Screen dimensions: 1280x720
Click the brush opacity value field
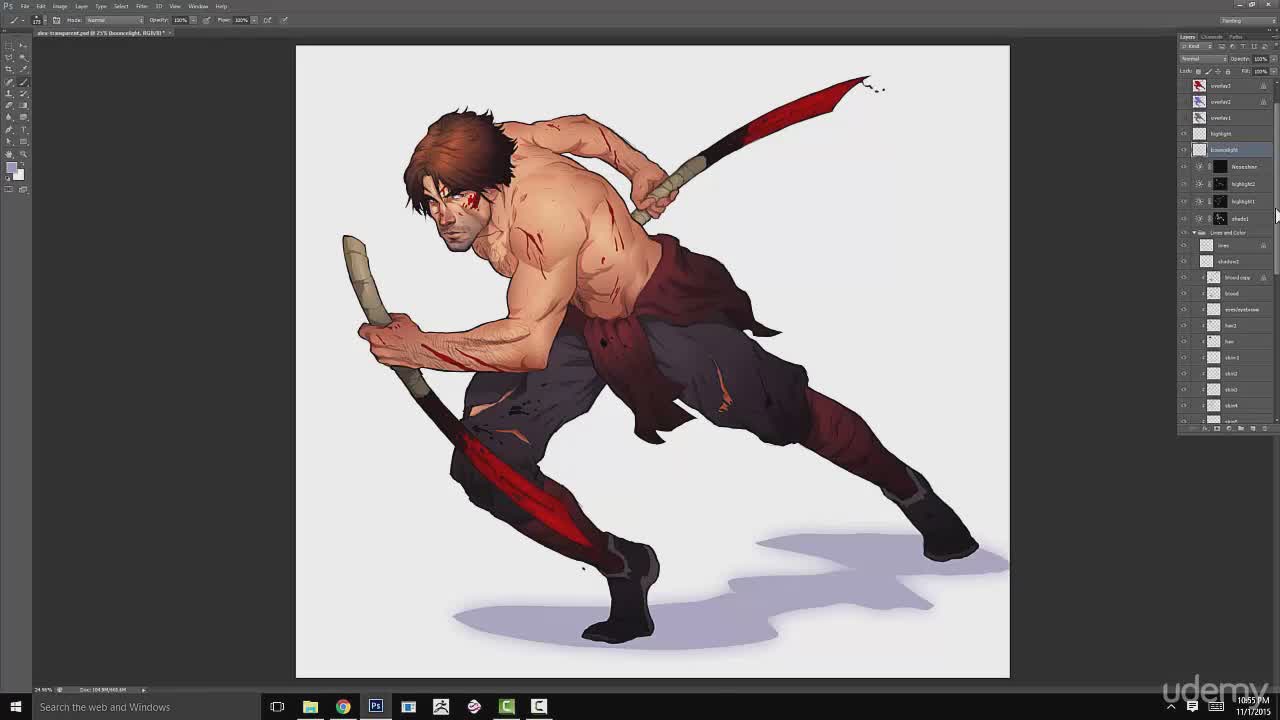coord(180,20)
